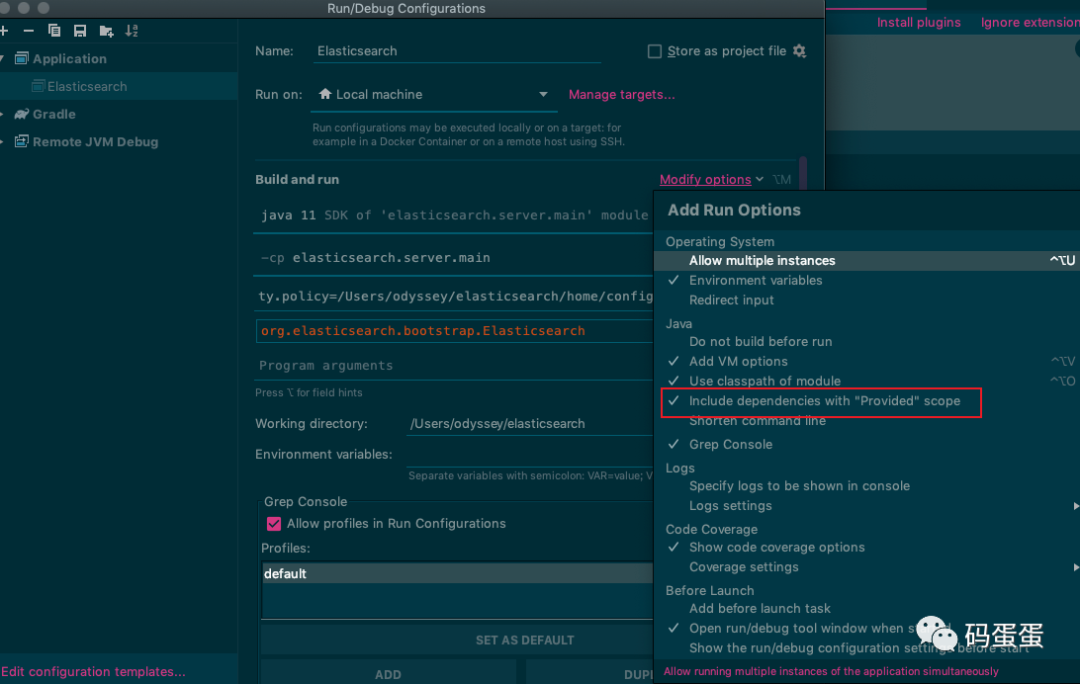Click the -cp elasticsearch.server.main classpath field
Image resolution: width=1080 pixels, height=684 pixels.
click(x=455, y=258)
